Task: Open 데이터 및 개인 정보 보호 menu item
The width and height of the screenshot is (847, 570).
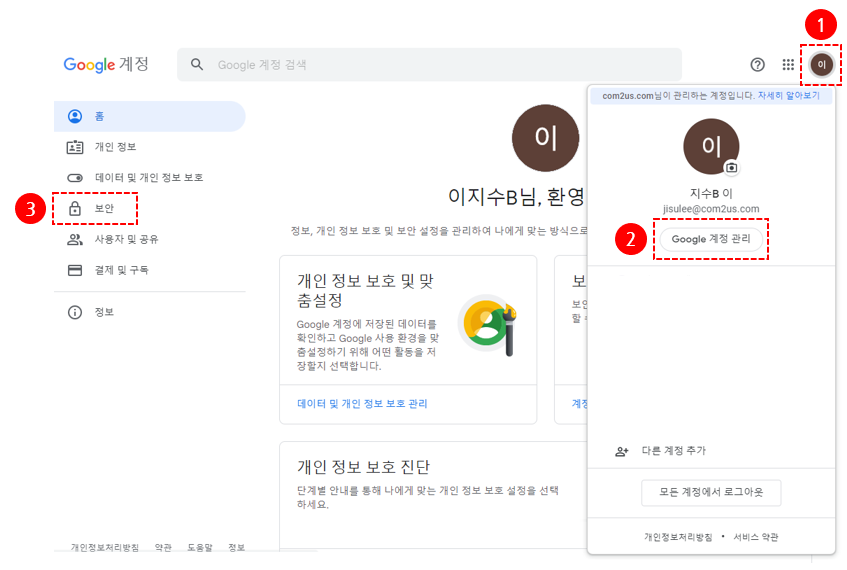Action: pyautogui.click(x=150, y=178)
